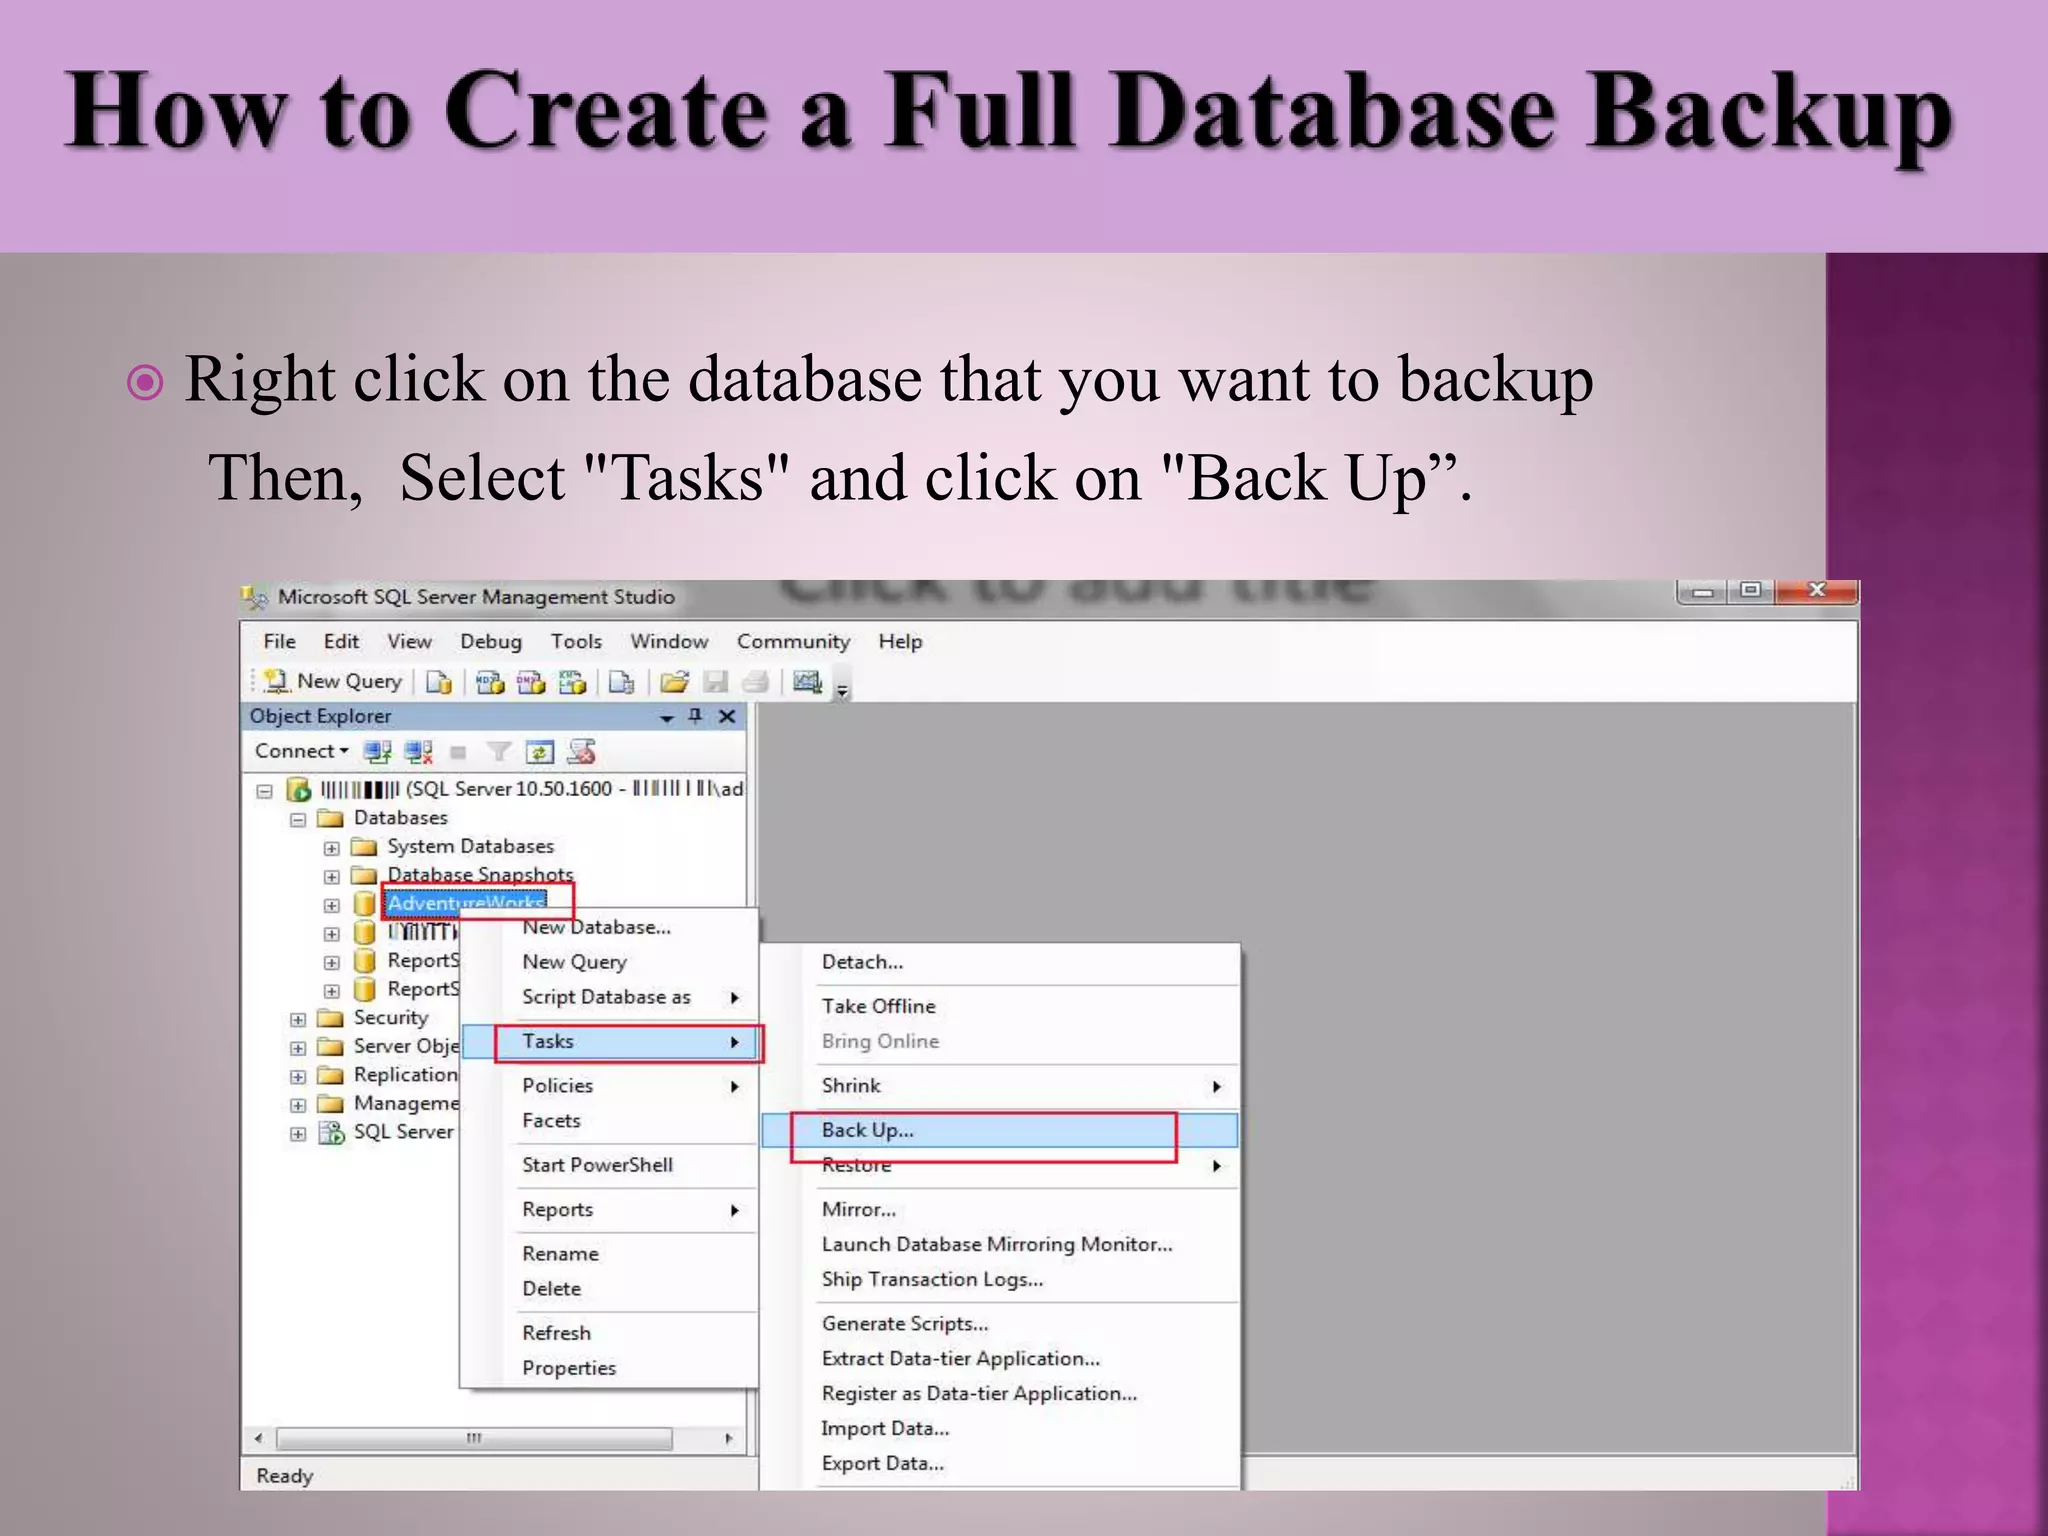The width and height of the screenshot is (2048, 1536).
Task: Click Disconnect server icon in Object Explorer
Action: (x=418, y=752)
